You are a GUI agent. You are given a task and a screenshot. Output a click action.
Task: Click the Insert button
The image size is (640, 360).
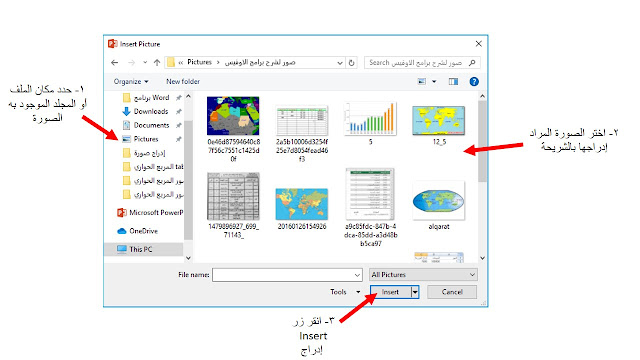click(x=390, y=292)
